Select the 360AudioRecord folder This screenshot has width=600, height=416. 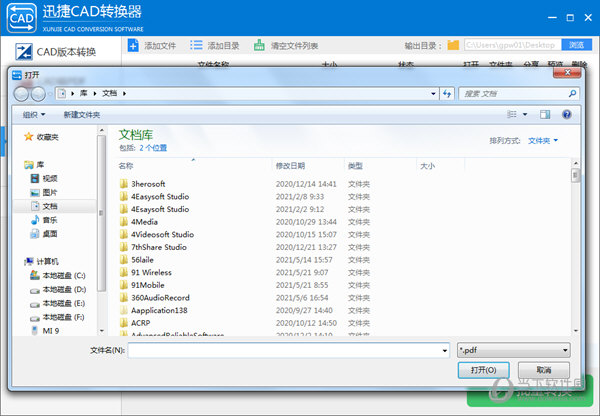[x=155, y=298]
